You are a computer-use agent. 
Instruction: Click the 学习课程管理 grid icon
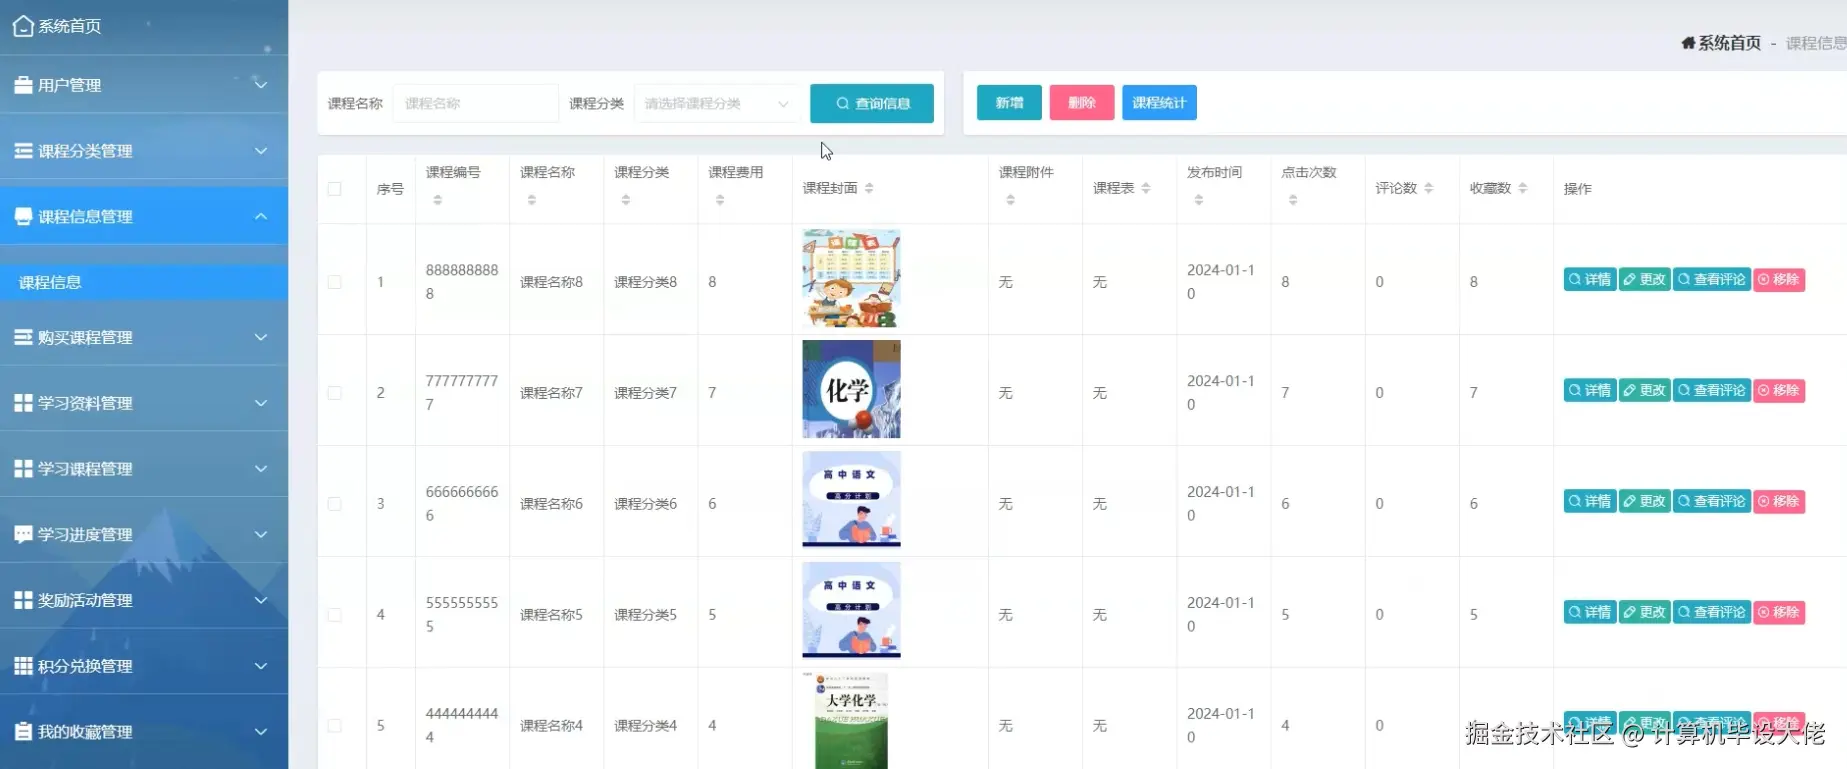[23, 468]
